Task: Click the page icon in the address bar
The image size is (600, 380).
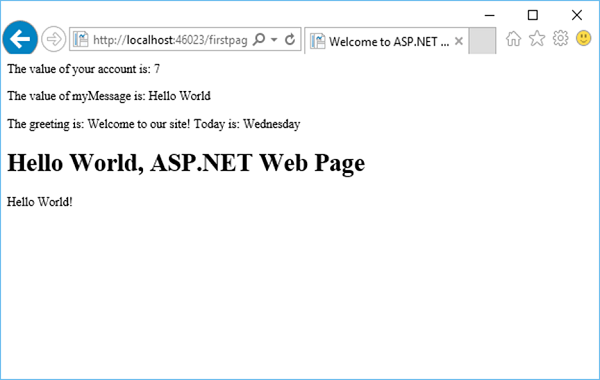Action: (81, 39)
